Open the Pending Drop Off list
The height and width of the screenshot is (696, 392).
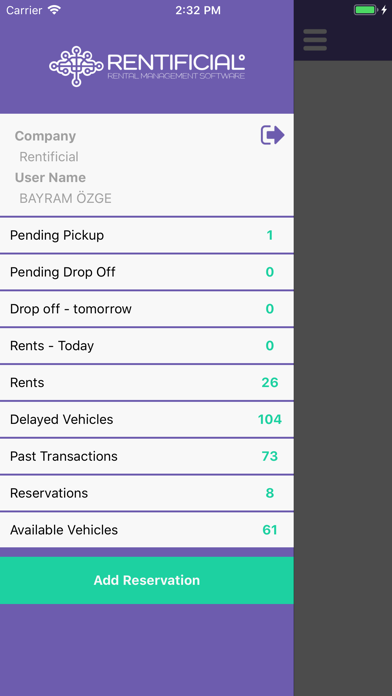147,272
